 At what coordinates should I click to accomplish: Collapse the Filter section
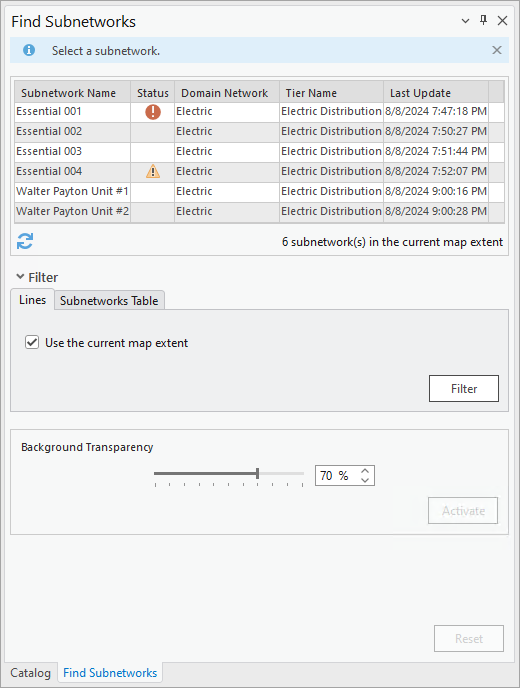click(20, 277)
